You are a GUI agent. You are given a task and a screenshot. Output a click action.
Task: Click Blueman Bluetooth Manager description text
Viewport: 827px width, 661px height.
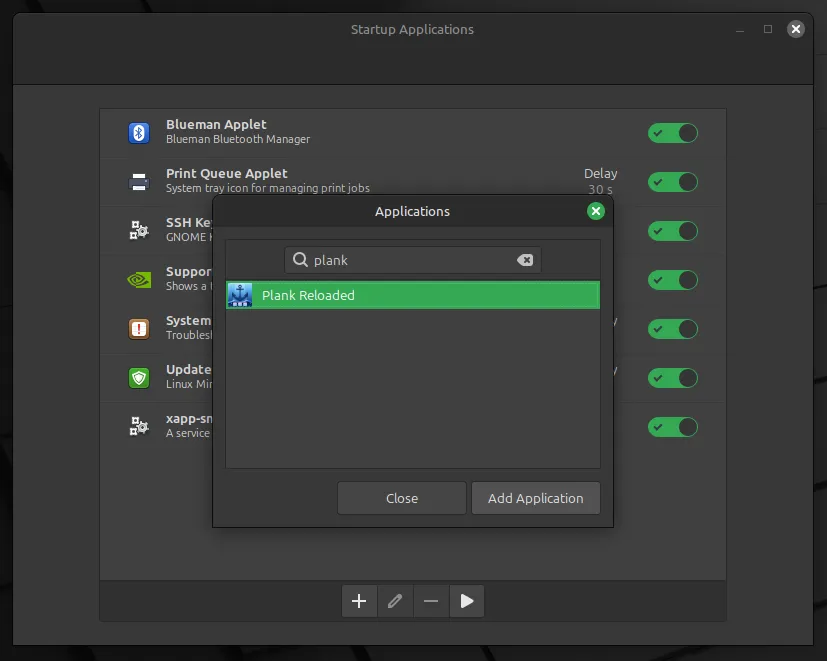click(x=238, y=139)
